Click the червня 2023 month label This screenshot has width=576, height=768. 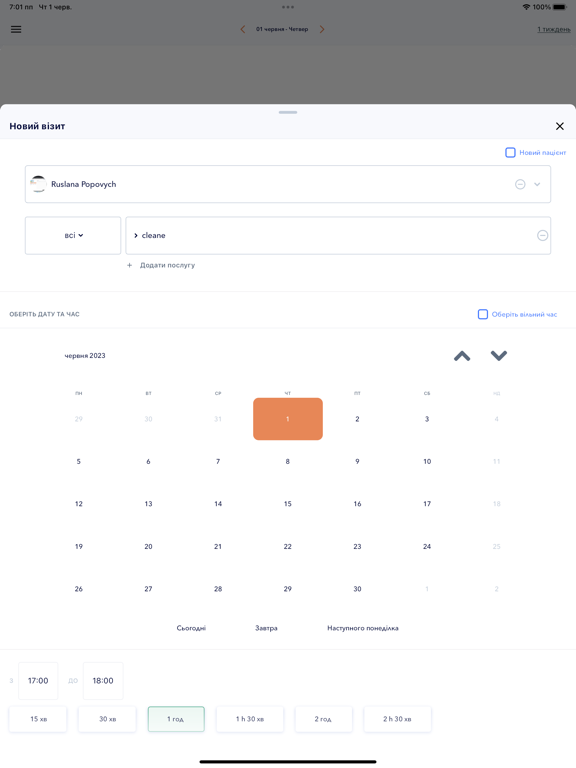(85, 356)
